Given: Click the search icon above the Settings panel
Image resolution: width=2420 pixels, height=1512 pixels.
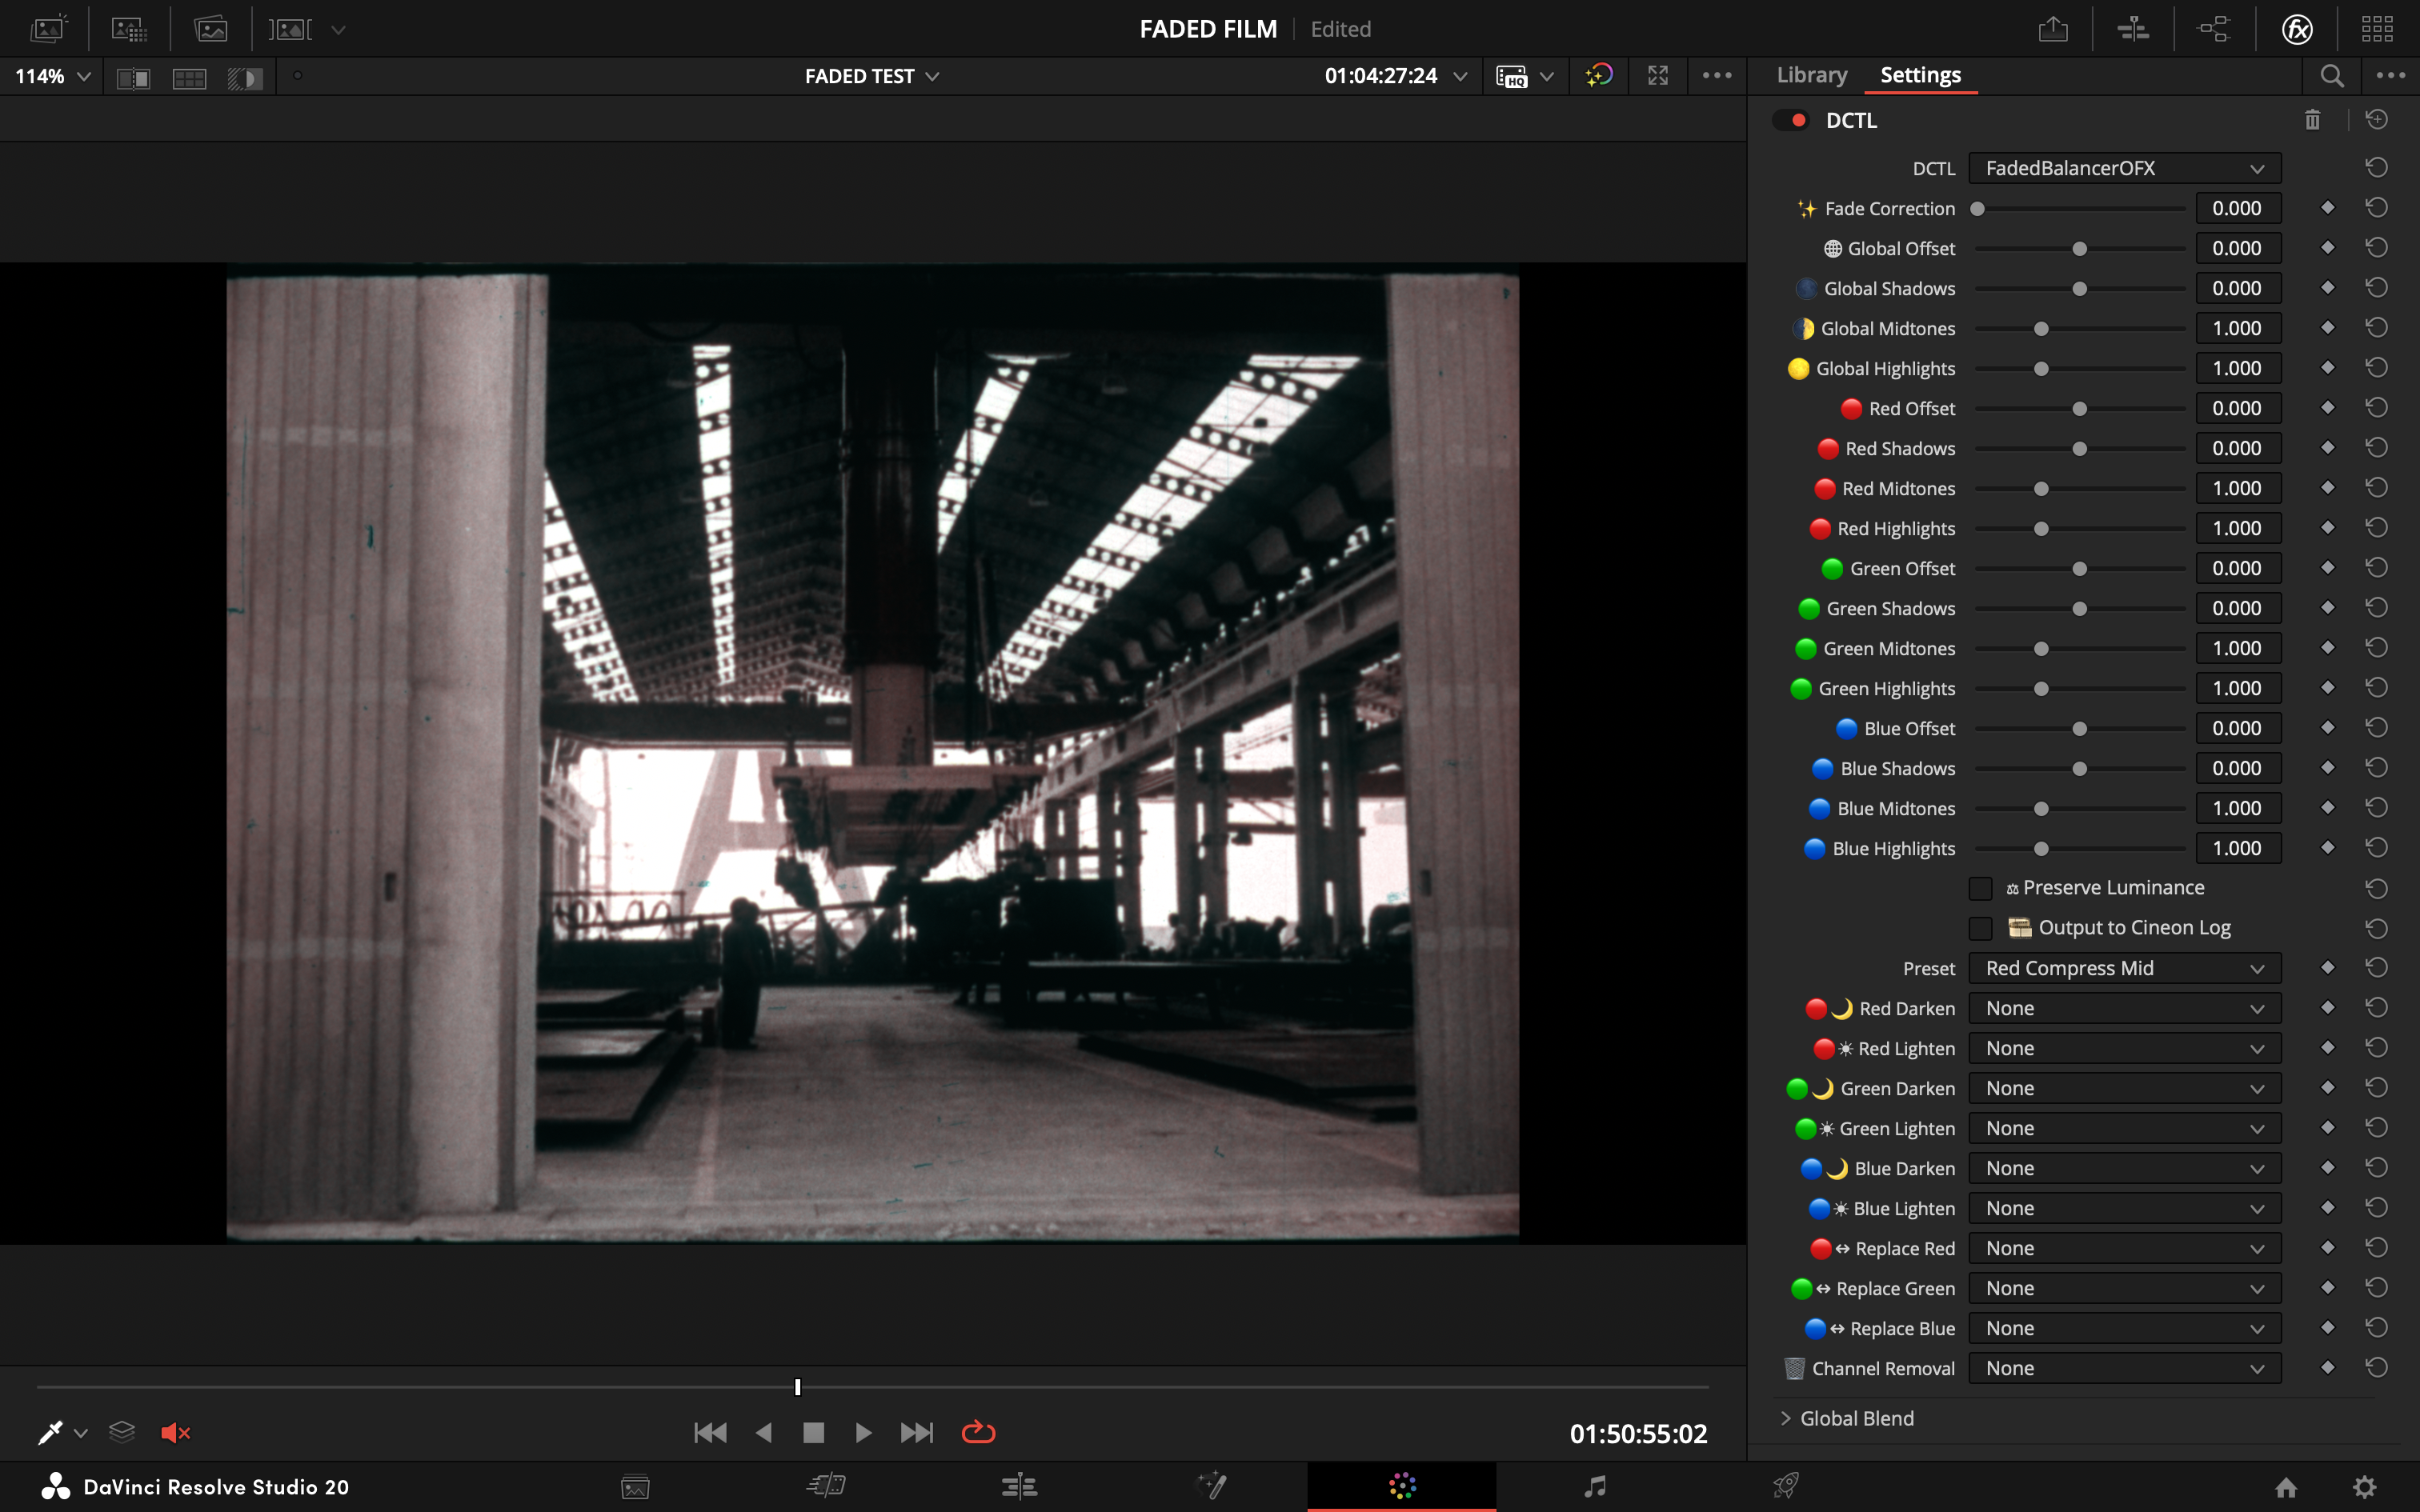Looking at the screenshot, I should 2330,75.
